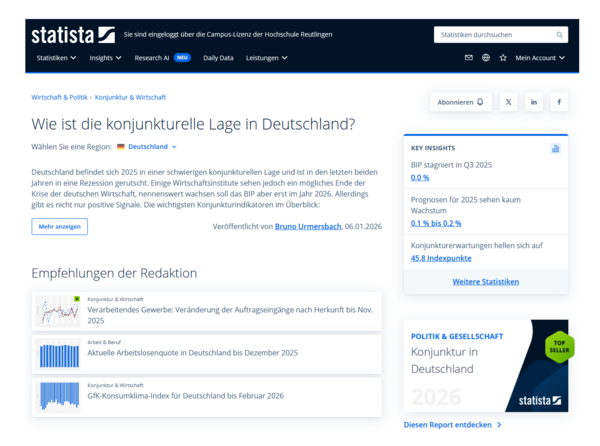
Task: Click the search magnifier icon
Action: (x=560, y=35)
